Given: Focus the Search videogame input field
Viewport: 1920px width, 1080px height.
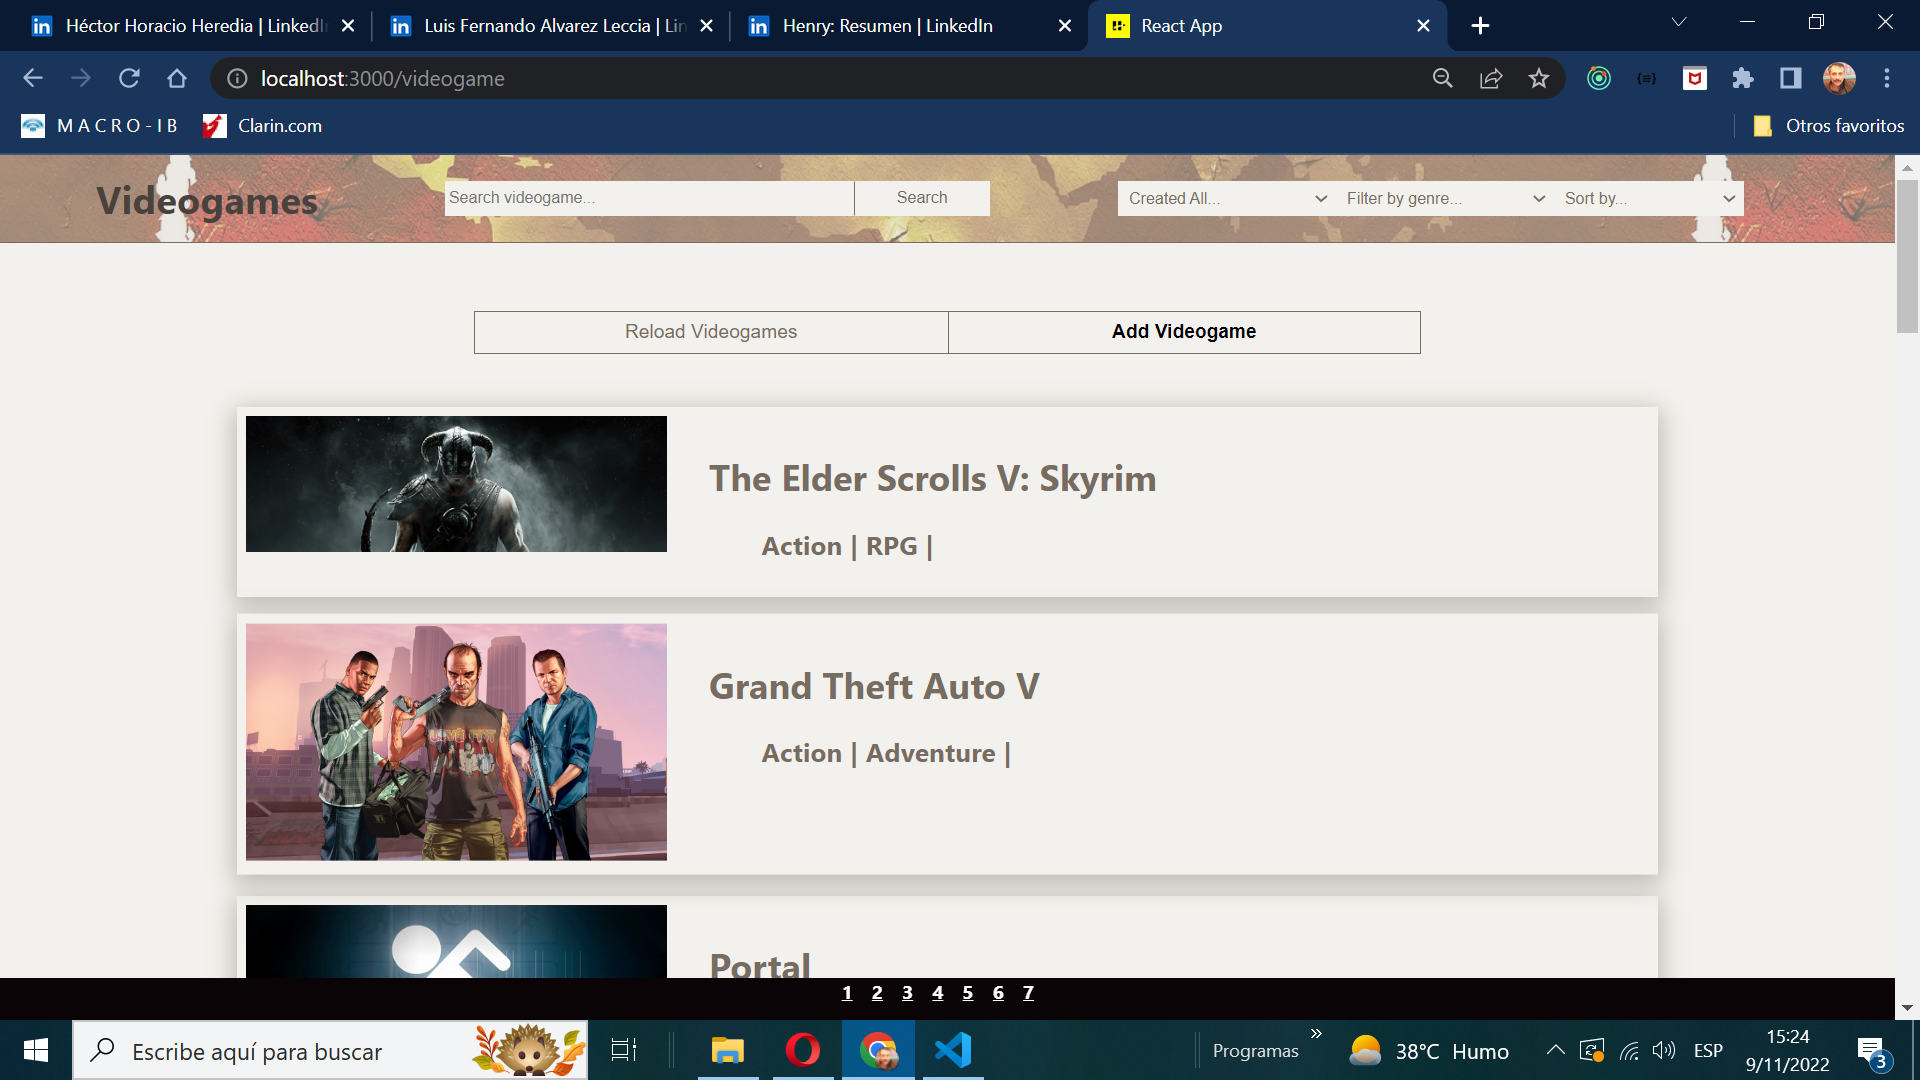Looking at the screenshot, I should tap(648, 198).
